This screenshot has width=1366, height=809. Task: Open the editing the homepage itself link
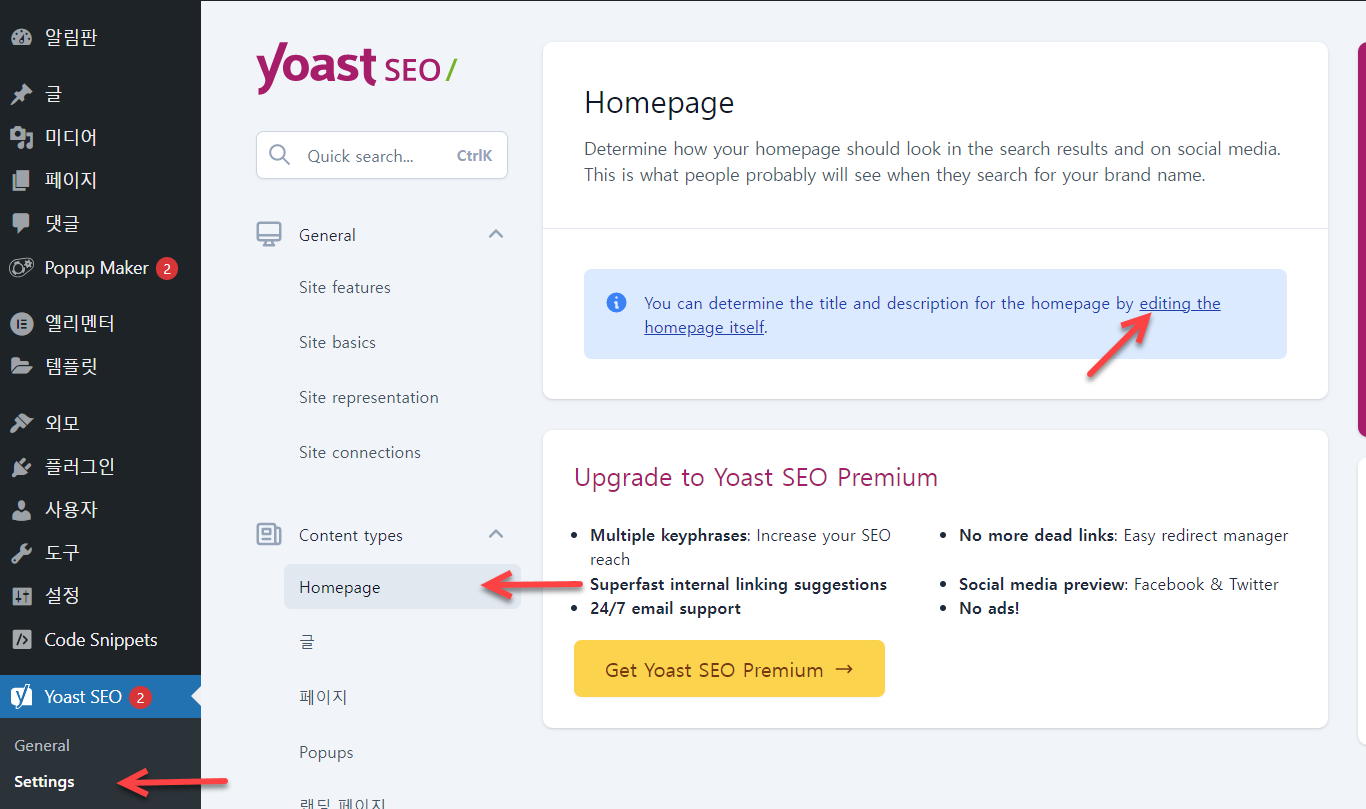[1180, 303]
